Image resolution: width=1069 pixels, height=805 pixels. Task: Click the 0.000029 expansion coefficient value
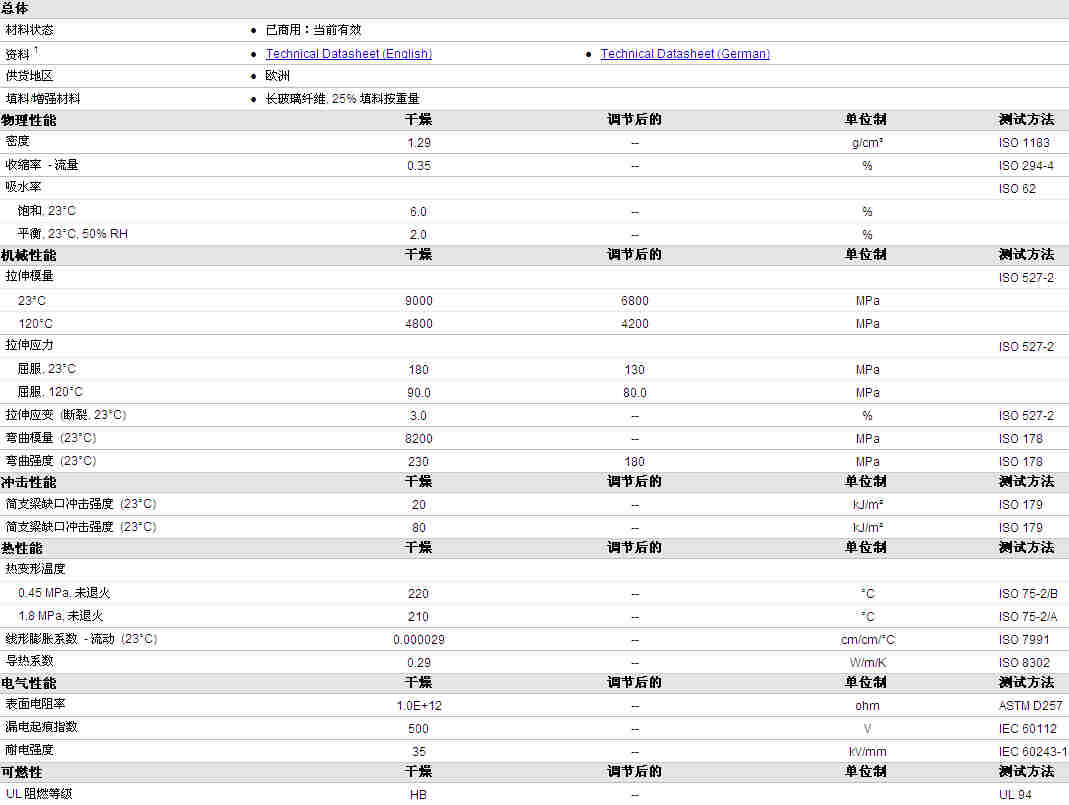(418, 640)
